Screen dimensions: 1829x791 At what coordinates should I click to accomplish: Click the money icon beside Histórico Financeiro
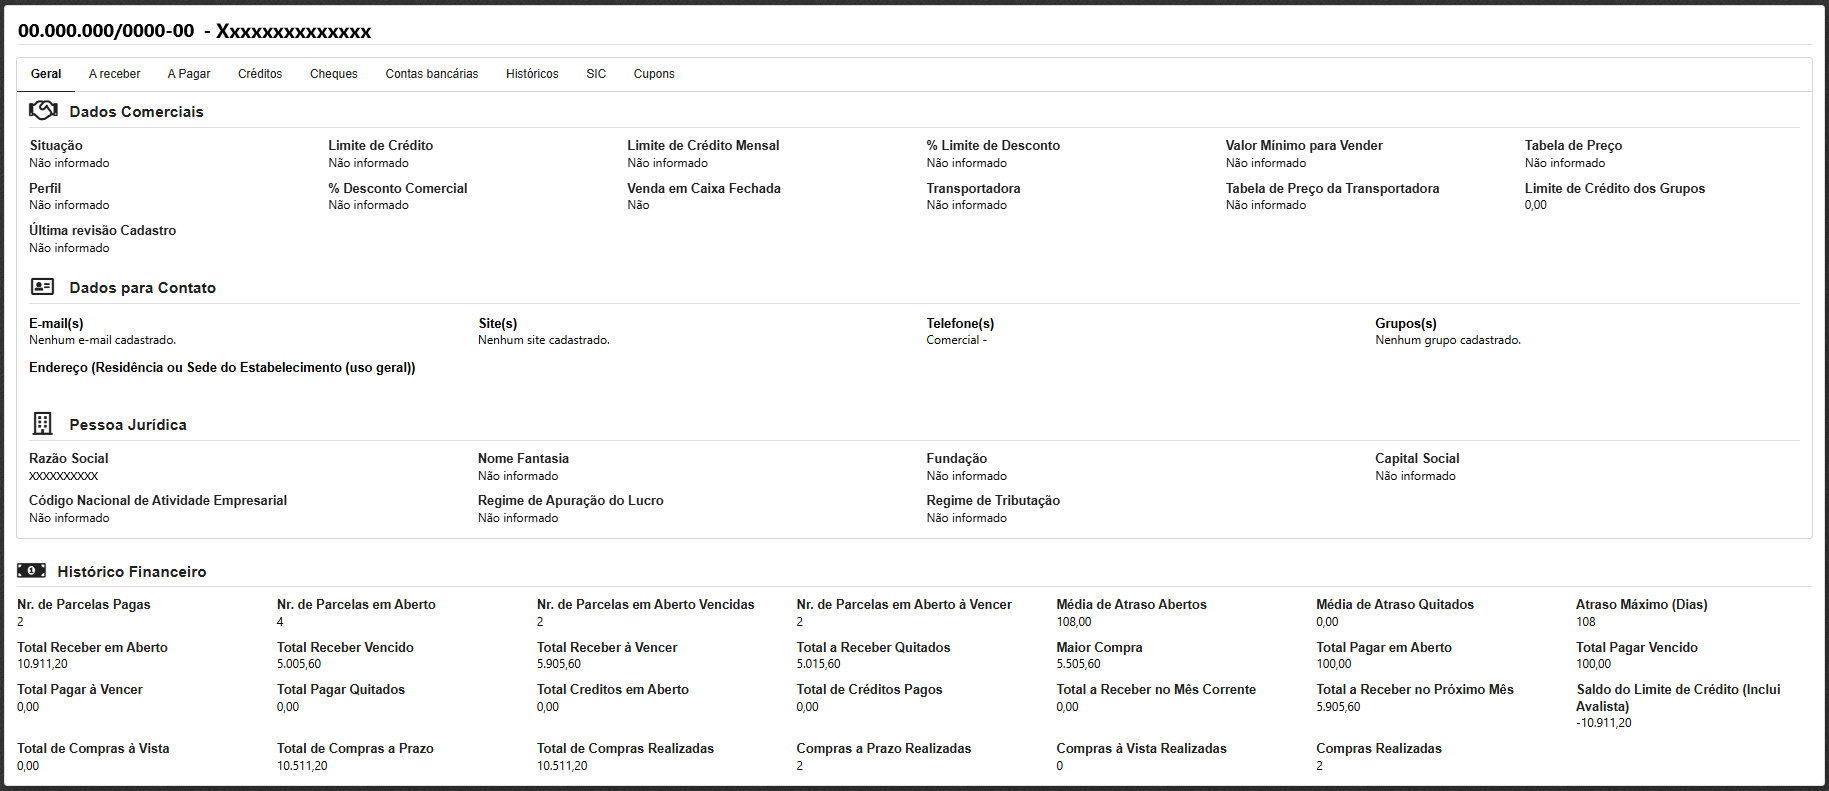pyautogui.click(x=31, y=571)
